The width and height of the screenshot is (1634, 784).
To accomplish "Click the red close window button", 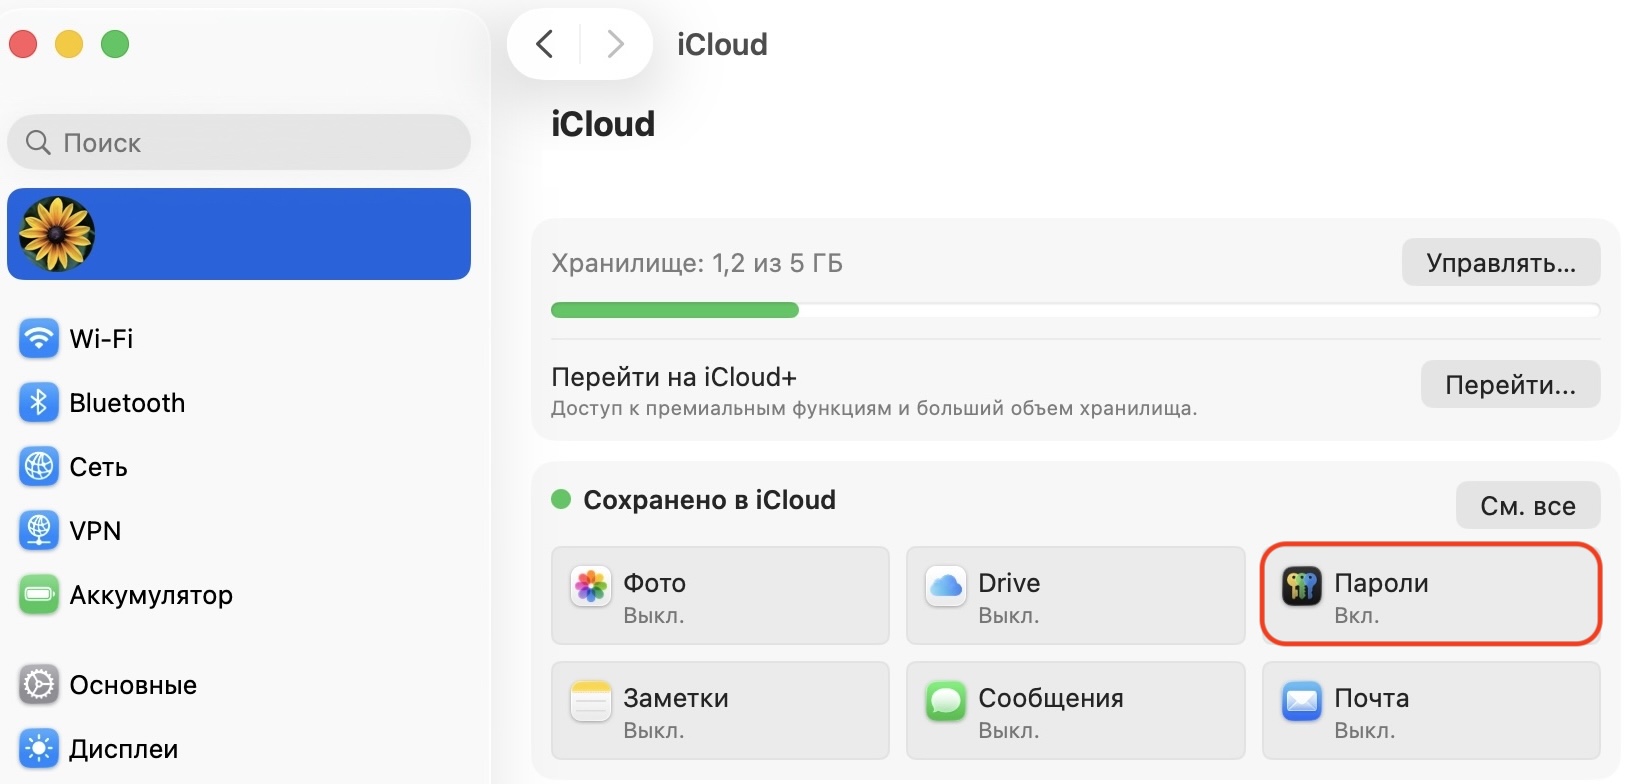I will [23, 44].
